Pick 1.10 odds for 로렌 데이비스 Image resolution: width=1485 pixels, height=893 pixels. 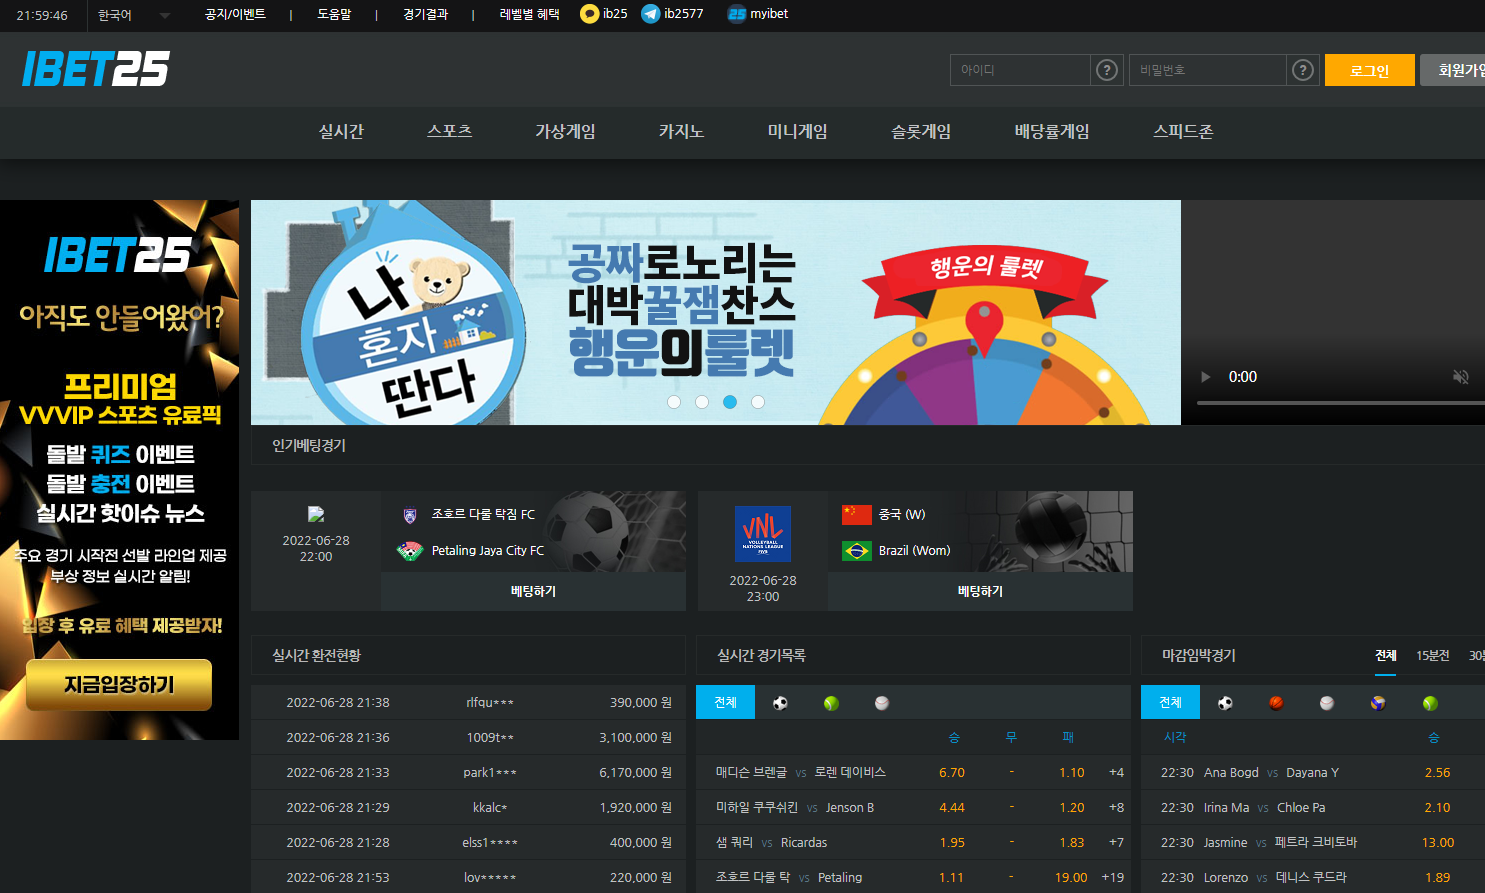tap(1072, 772)
